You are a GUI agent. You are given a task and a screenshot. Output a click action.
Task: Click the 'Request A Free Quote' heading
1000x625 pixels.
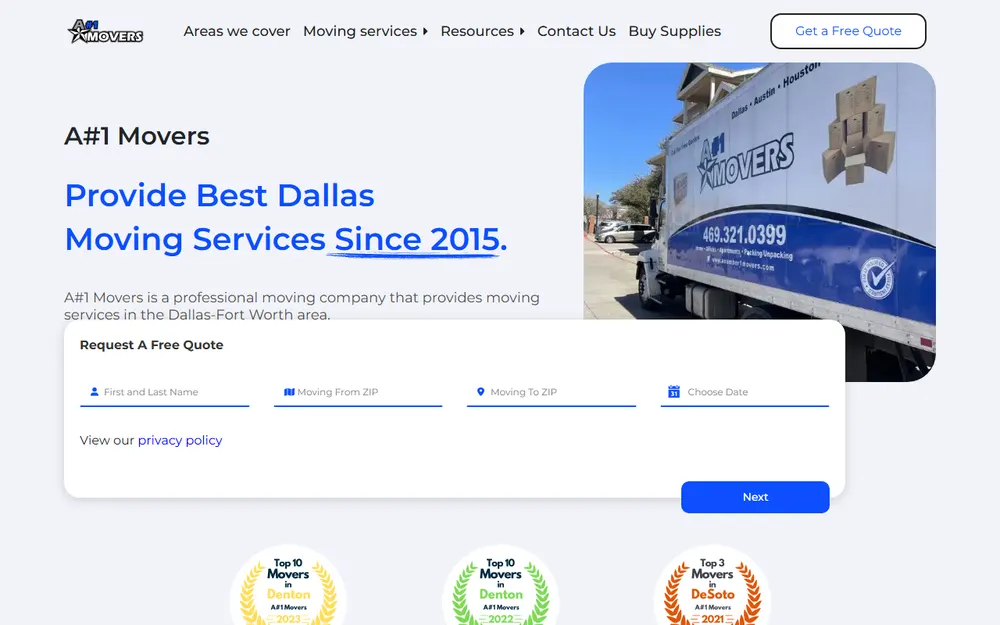[x=152, y=345]
